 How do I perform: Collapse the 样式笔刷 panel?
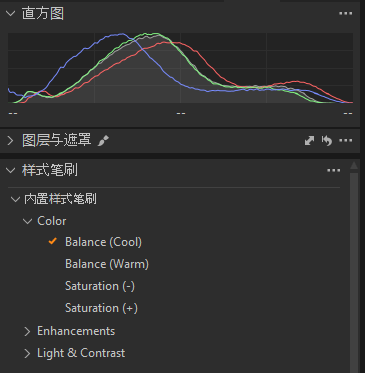[x=11, y=171]
